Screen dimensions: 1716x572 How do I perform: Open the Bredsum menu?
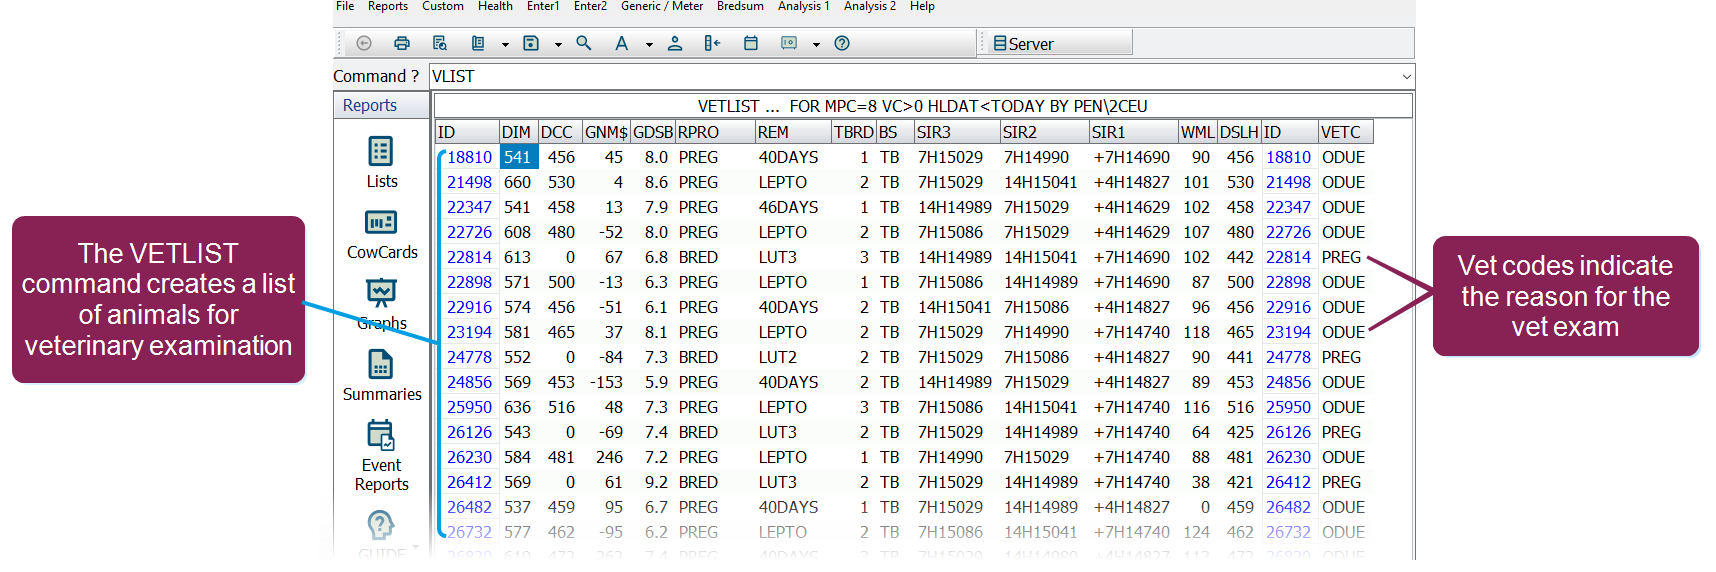pos(740,6)
